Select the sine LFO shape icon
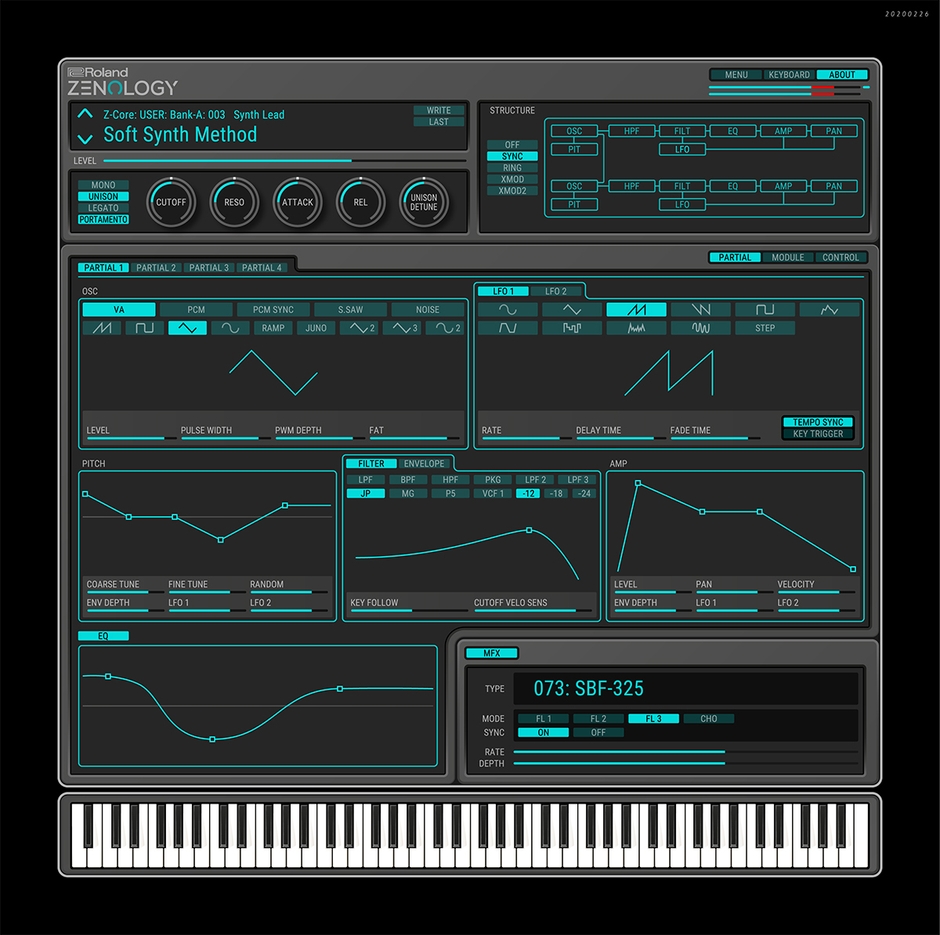Image resolution: width=940 pixels, height=935 pixels. 507,309
